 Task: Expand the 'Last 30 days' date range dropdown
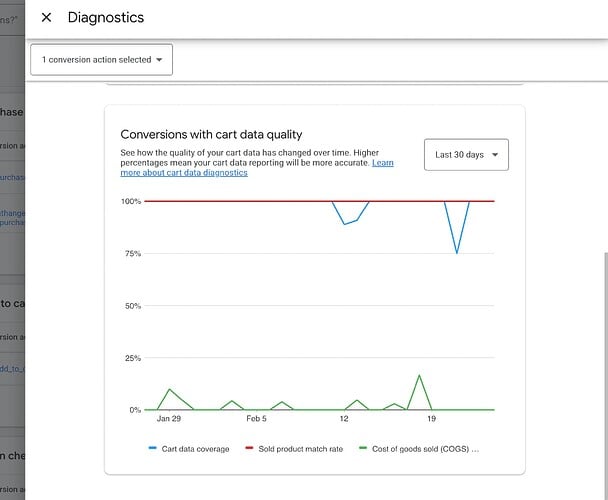[466, 155]
